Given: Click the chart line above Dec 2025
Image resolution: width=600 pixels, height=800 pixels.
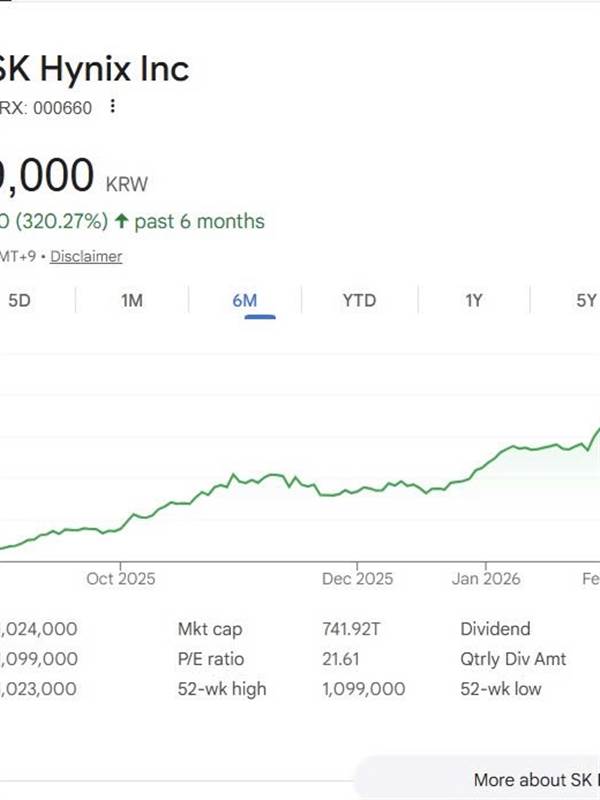Looking at the screenshot, I should [x=358, y=490].
